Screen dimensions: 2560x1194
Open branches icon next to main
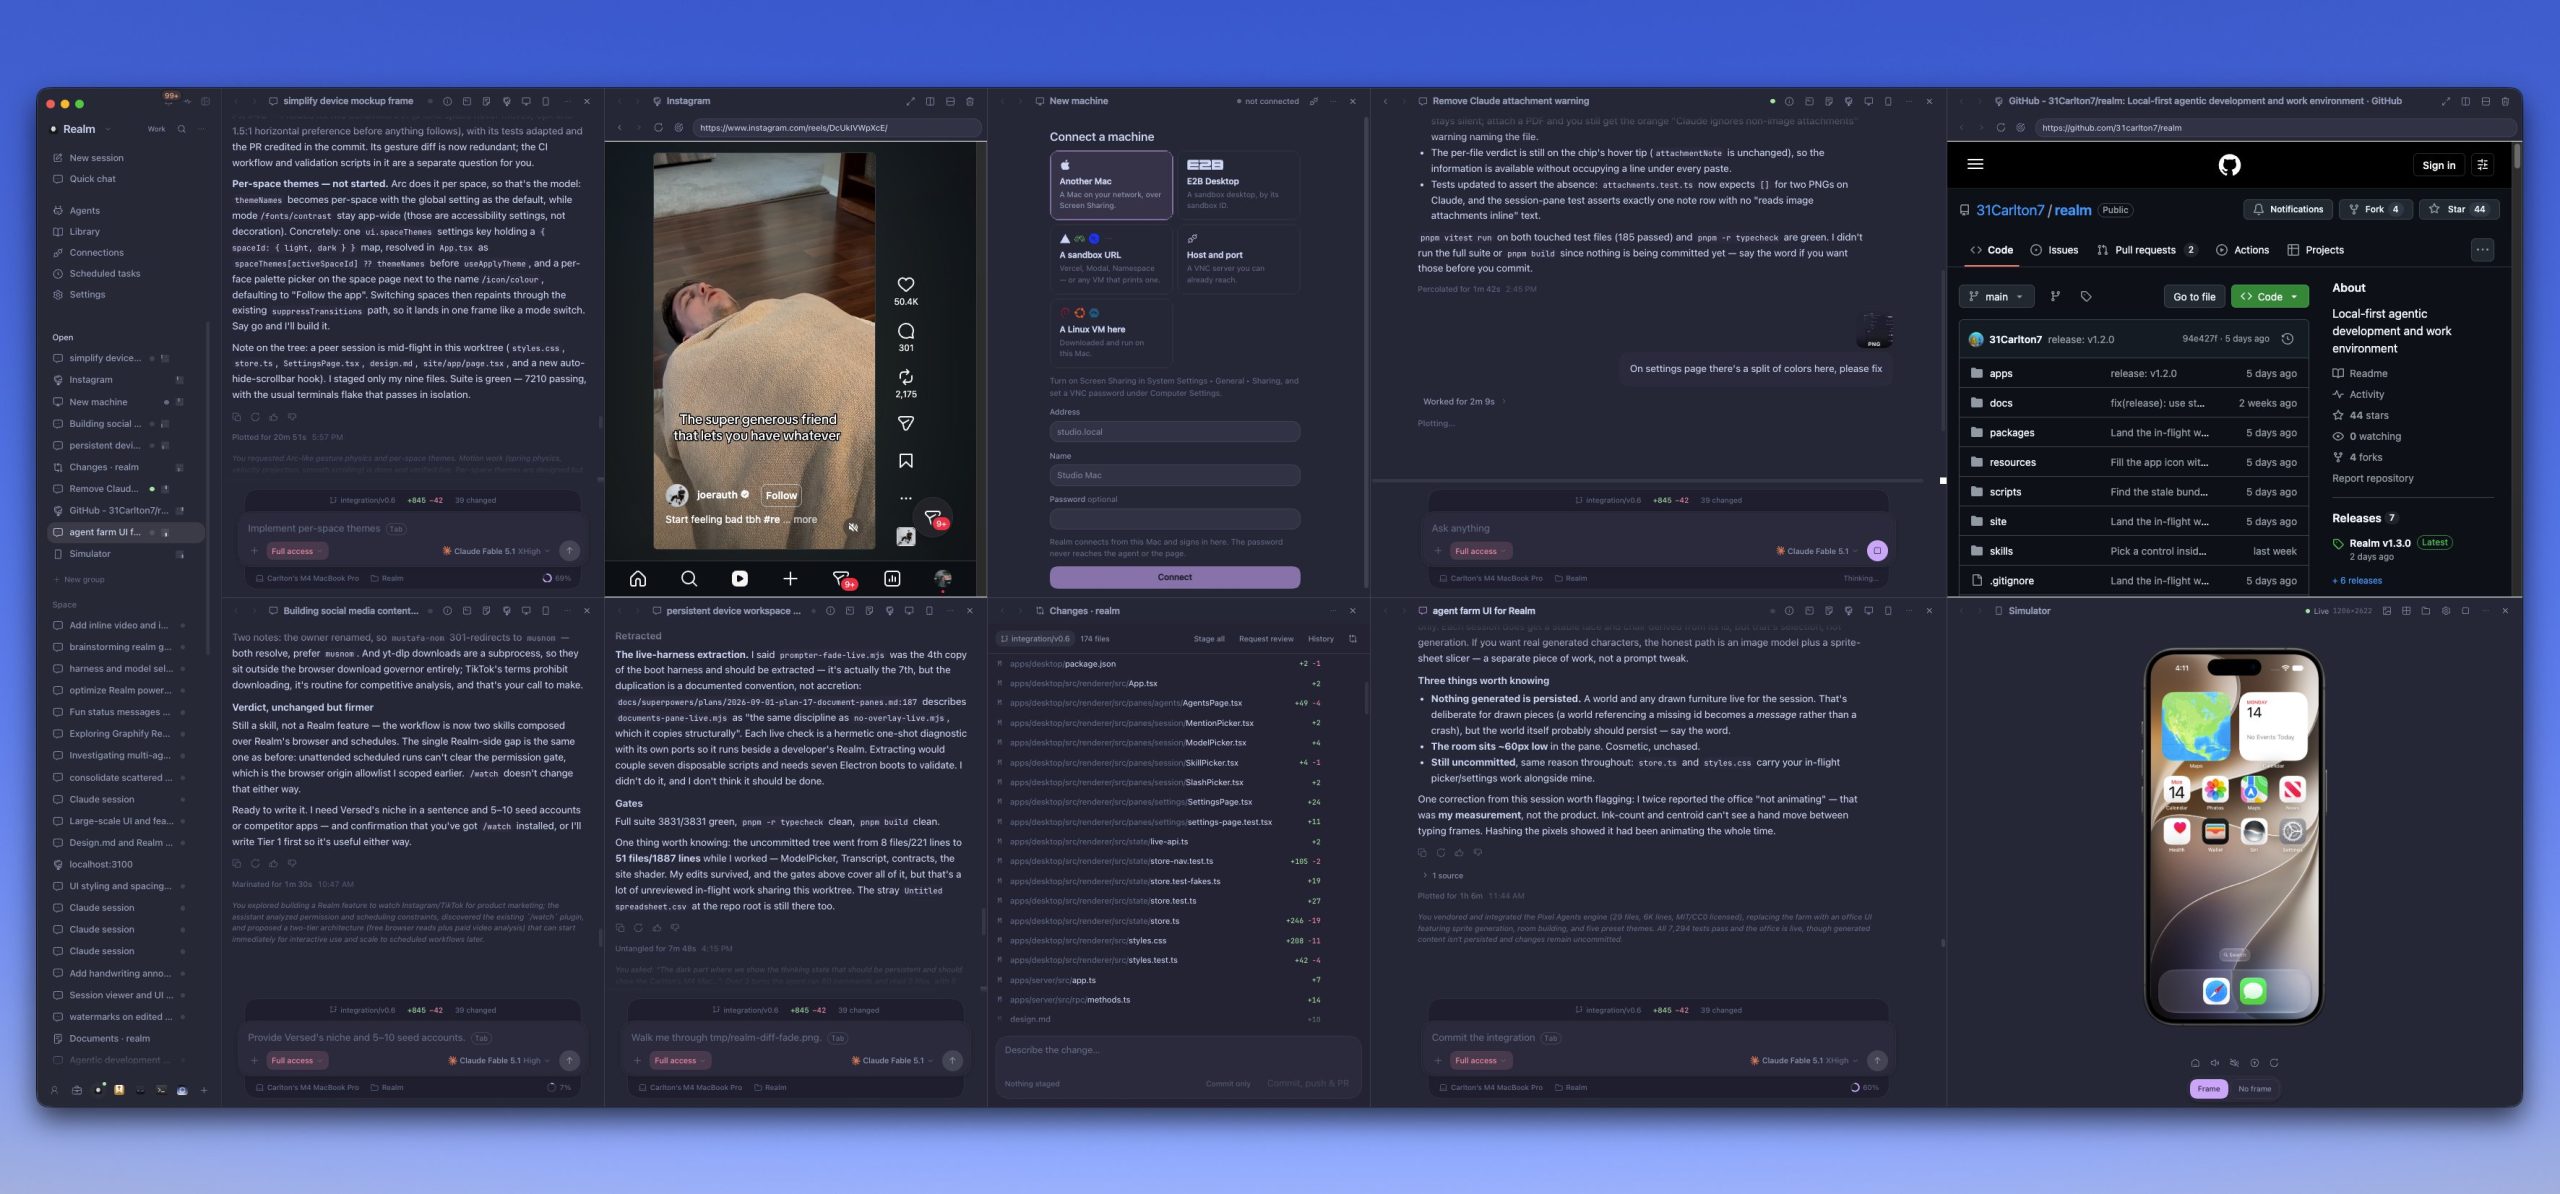2055,296
